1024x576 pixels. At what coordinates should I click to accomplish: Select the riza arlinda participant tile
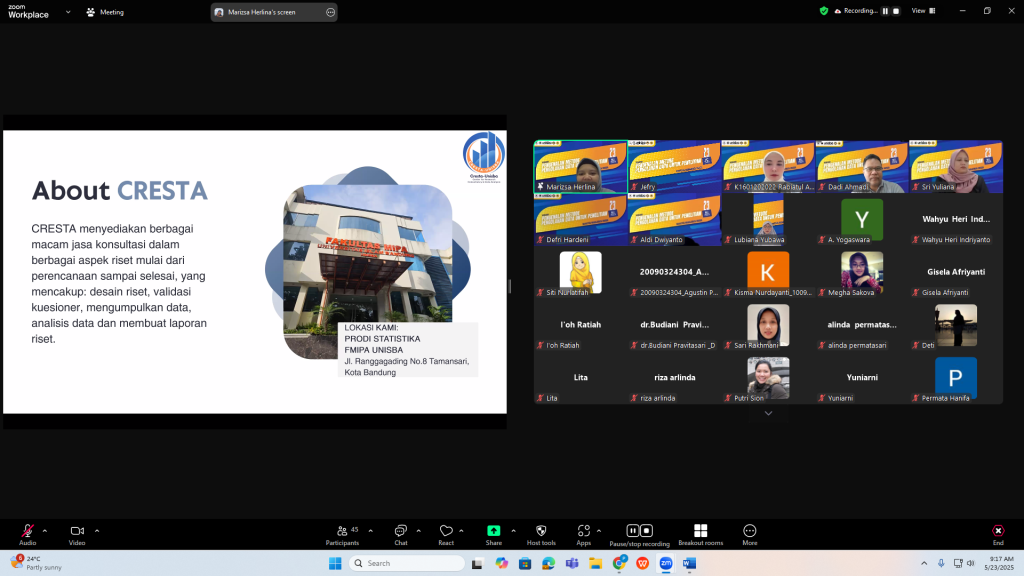coord(675,377)
